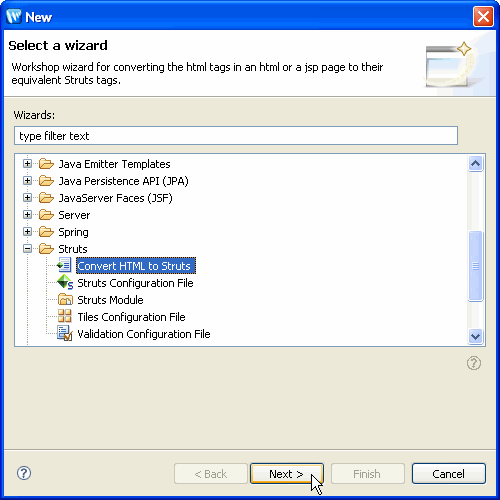This screenshot has height=500, width=500.
Task: Select the Java Emitter Templates label
Action: click(x=114, y=164)
